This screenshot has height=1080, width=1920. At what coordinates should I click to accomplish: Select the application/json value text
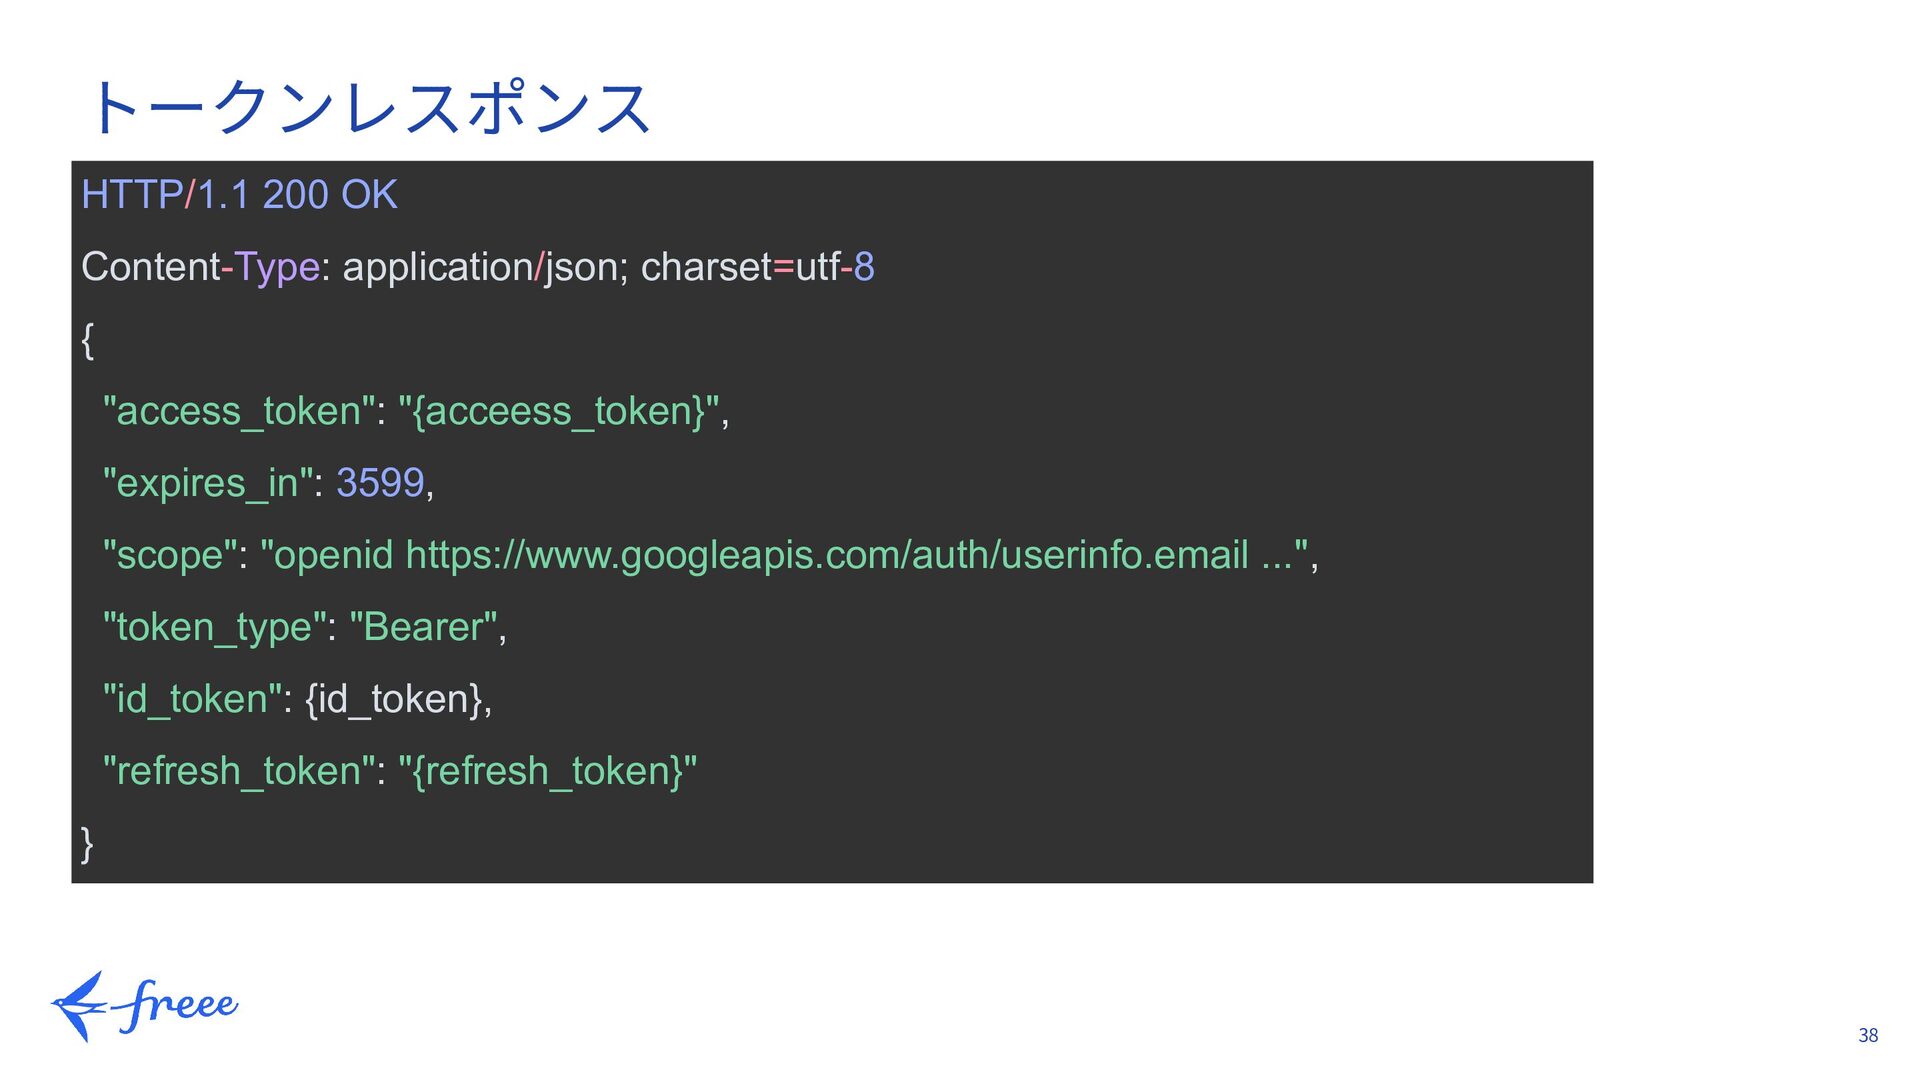[485, 267]
